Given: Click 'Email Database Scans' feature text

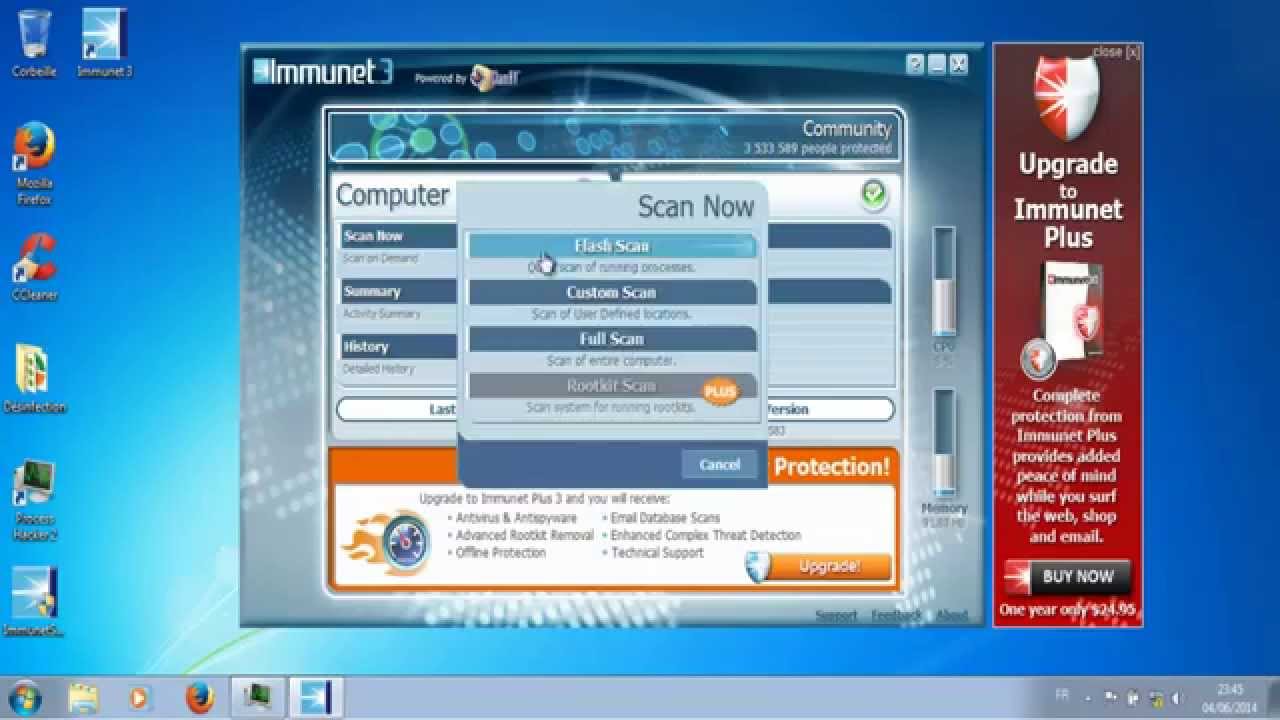Looking at the screenshot, I should pyautogui.click(x=666, y=518).
